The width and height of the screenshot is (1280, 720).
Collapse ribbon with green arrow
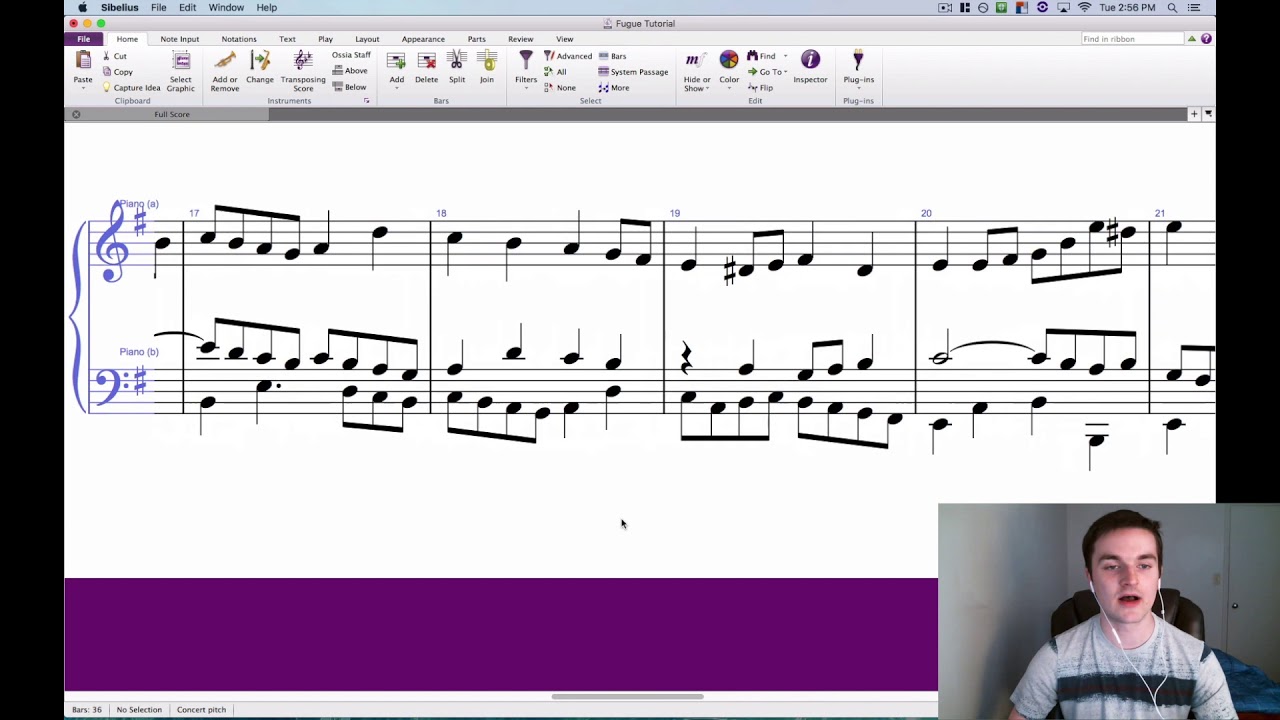[x=1192, y=39]
